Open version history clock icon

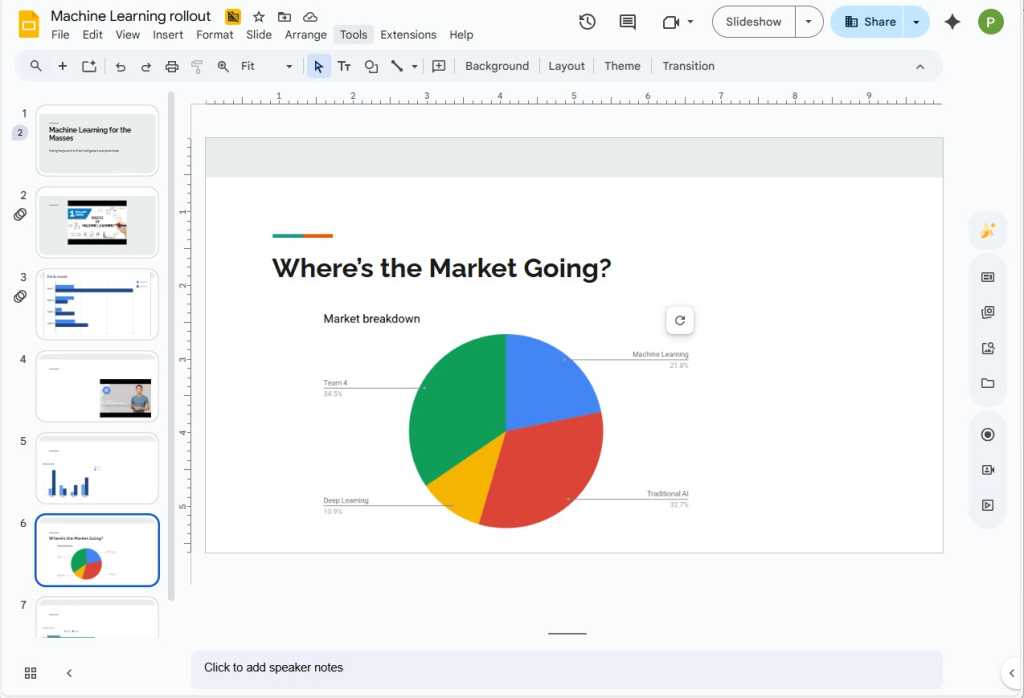[x=587, y=21]
